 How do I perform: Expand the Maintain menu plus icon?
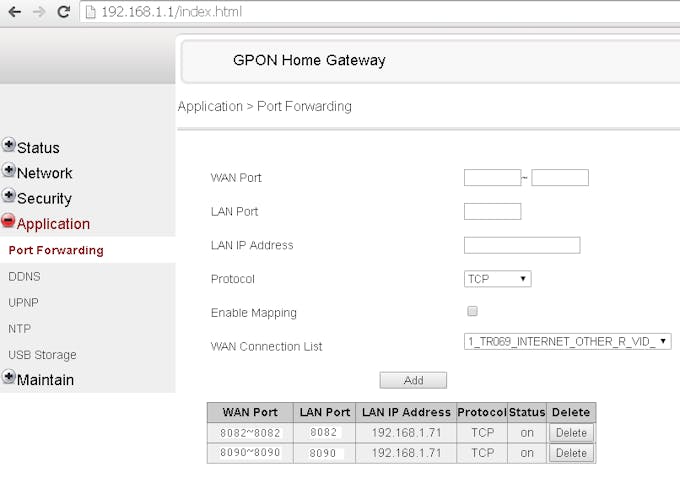coord(8,377)
